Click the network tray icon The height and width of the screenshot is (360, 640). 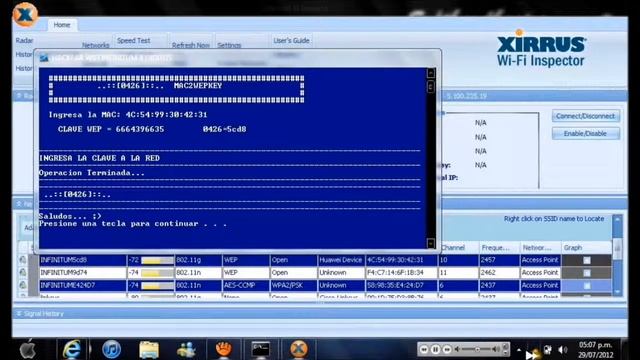[x=548, y=349]
